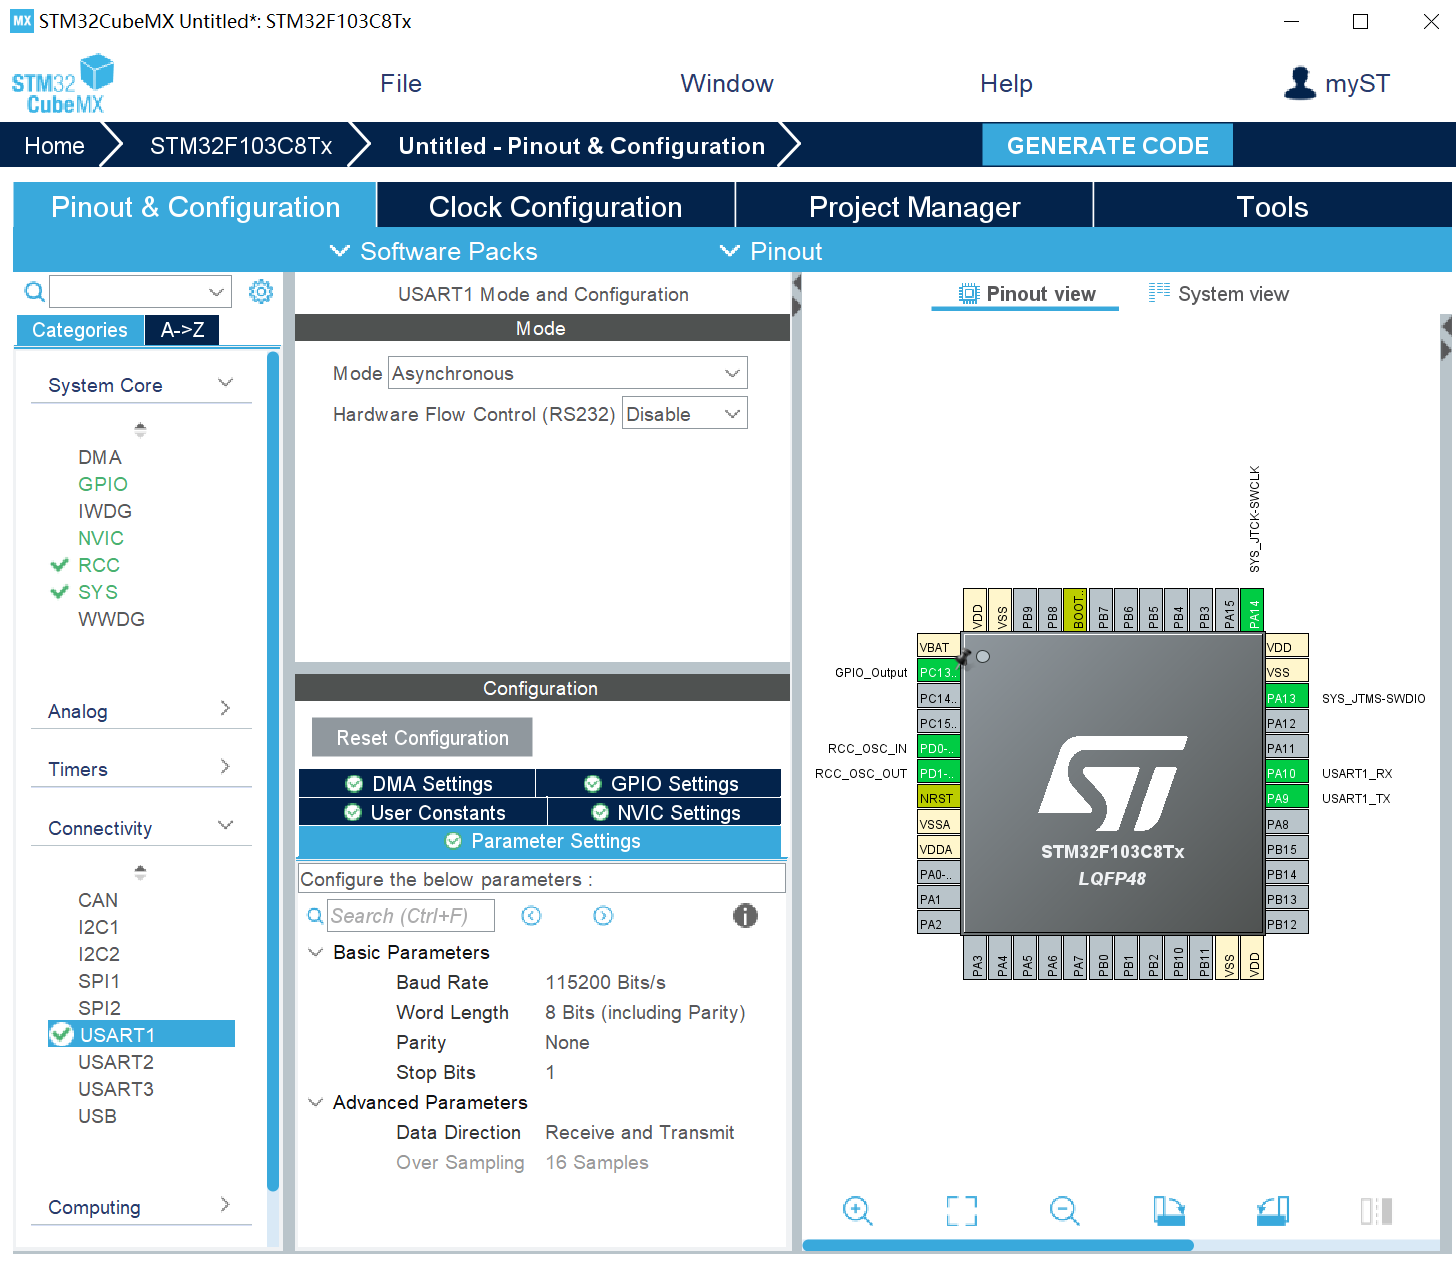Go to next parameter search result
This screenshot has height=1267, width=1456.
(x=603, y=916)
